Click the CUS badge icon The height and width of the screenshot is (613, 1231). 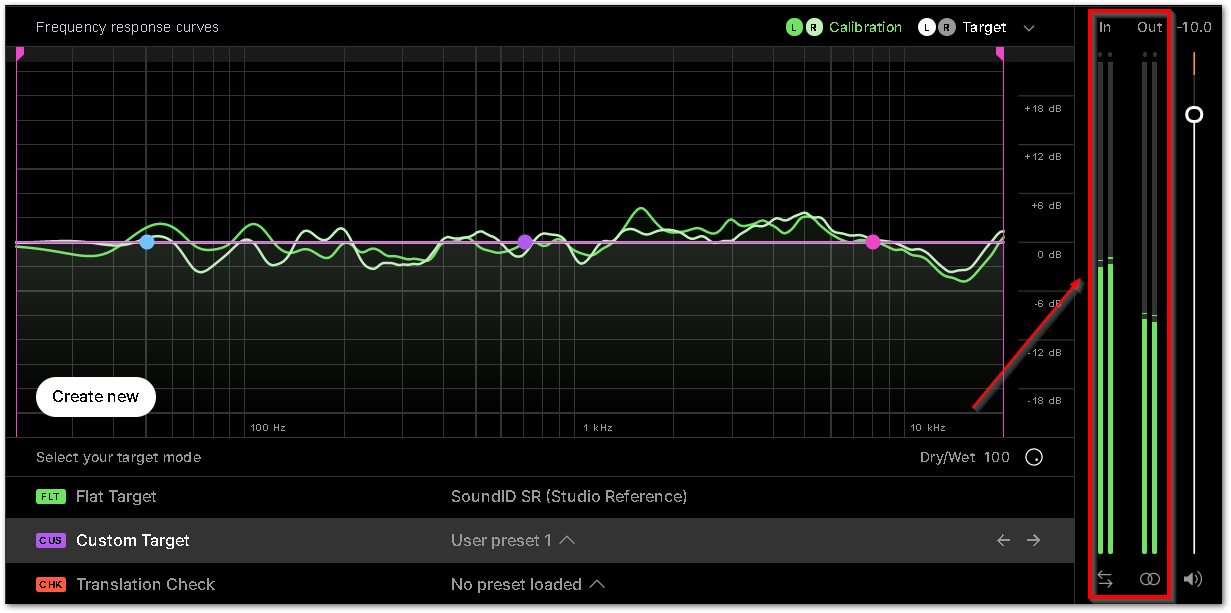(50, 541)
